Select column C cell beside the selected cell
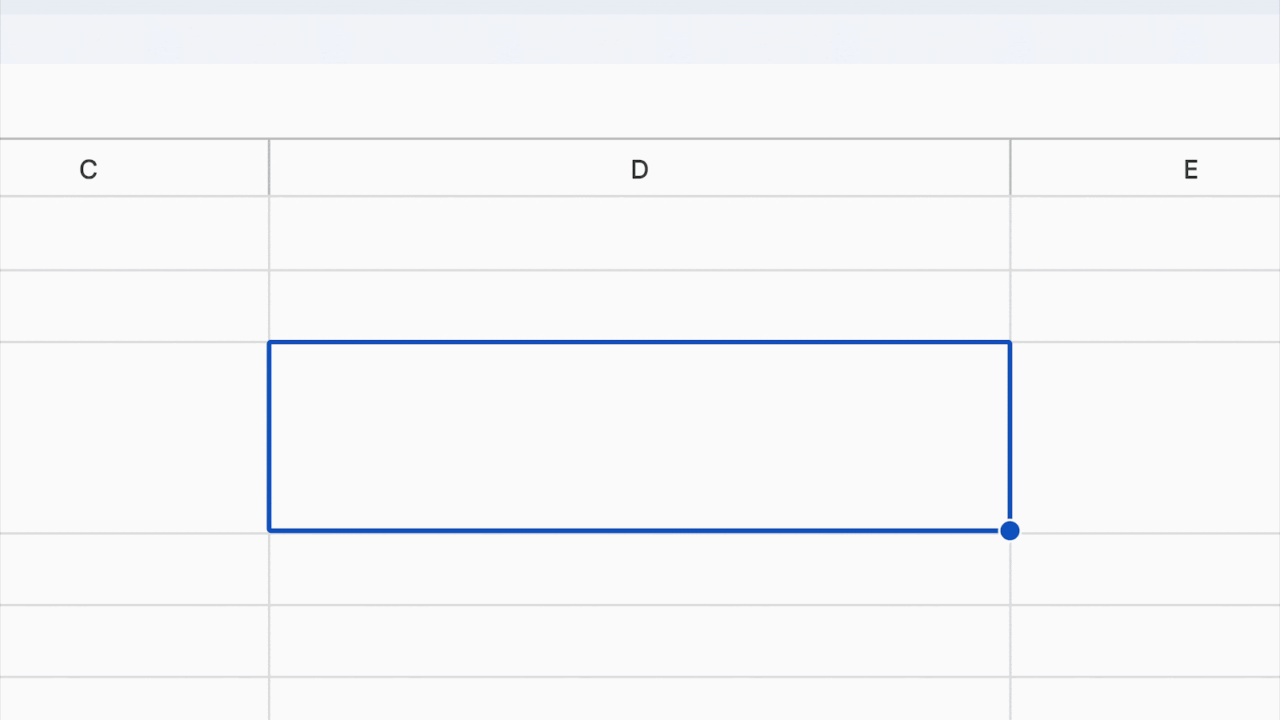The height and width of the screenshot is (720, 1280). [x=134, y=437]
